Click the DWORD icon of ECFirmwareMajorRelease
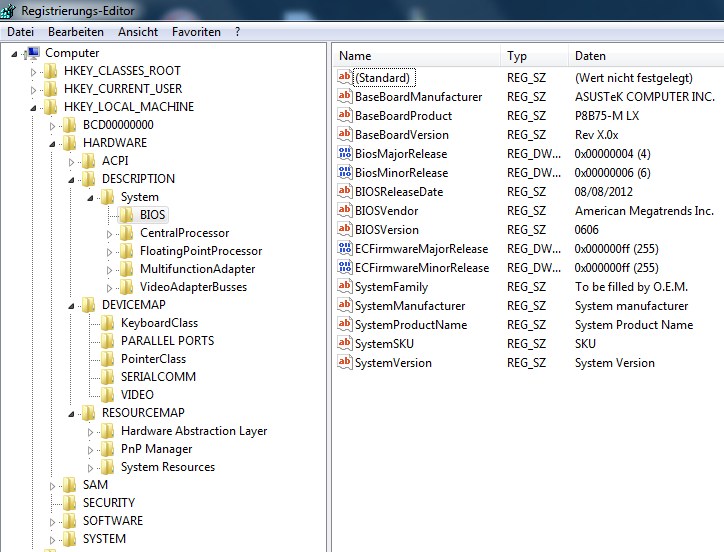The height and width of the screenshot is (552, 724). (x=344, y=248)
